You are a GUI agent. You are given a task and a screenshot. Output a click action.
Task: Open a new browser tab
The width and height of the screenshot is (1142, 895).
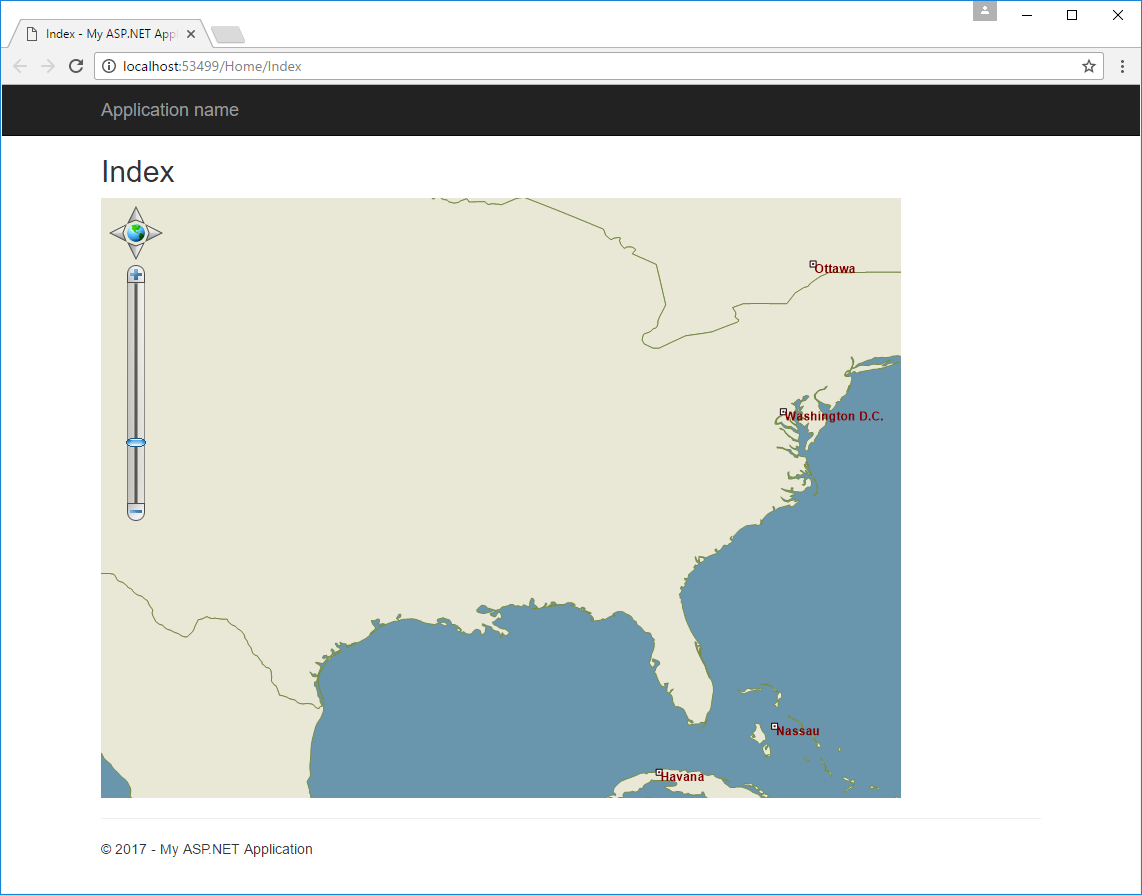point(228,35)
